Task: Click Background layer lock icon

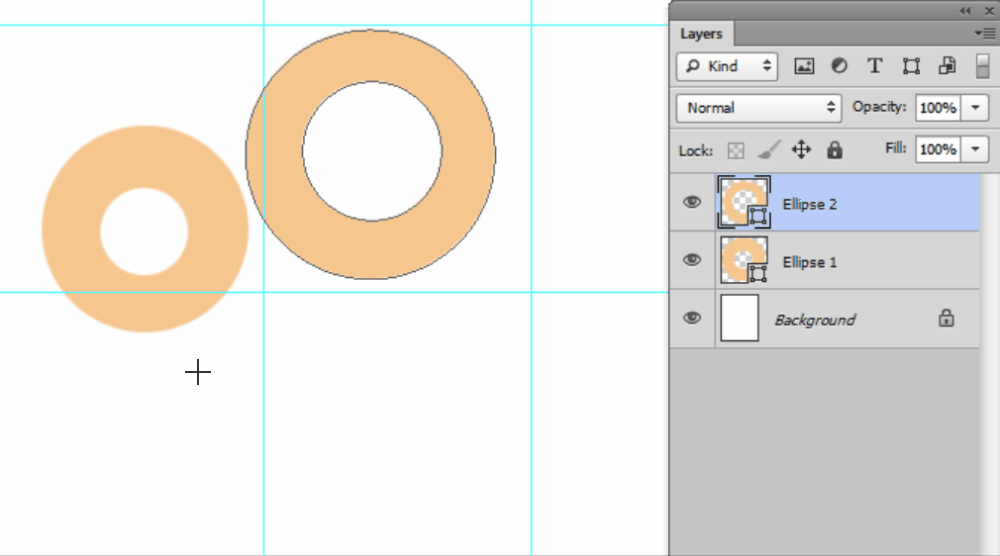Action: pos(946,318)
